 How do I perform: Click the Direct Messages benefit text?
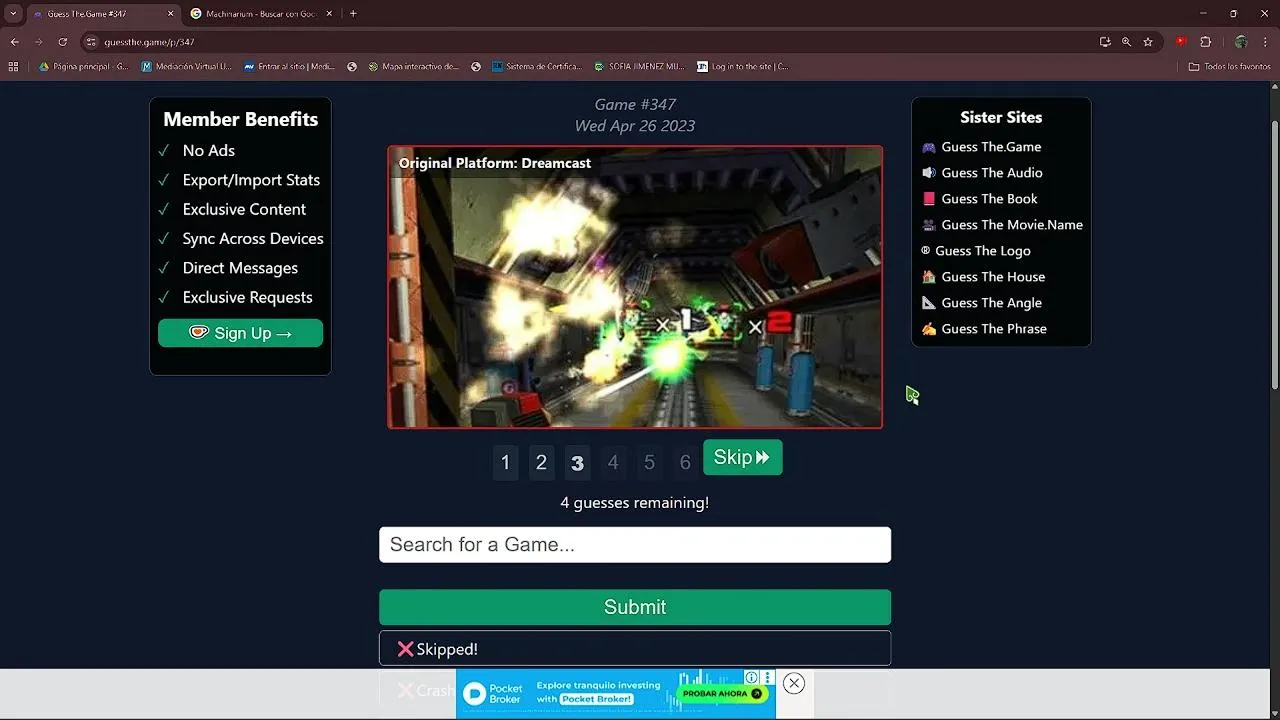pos(240,268)
